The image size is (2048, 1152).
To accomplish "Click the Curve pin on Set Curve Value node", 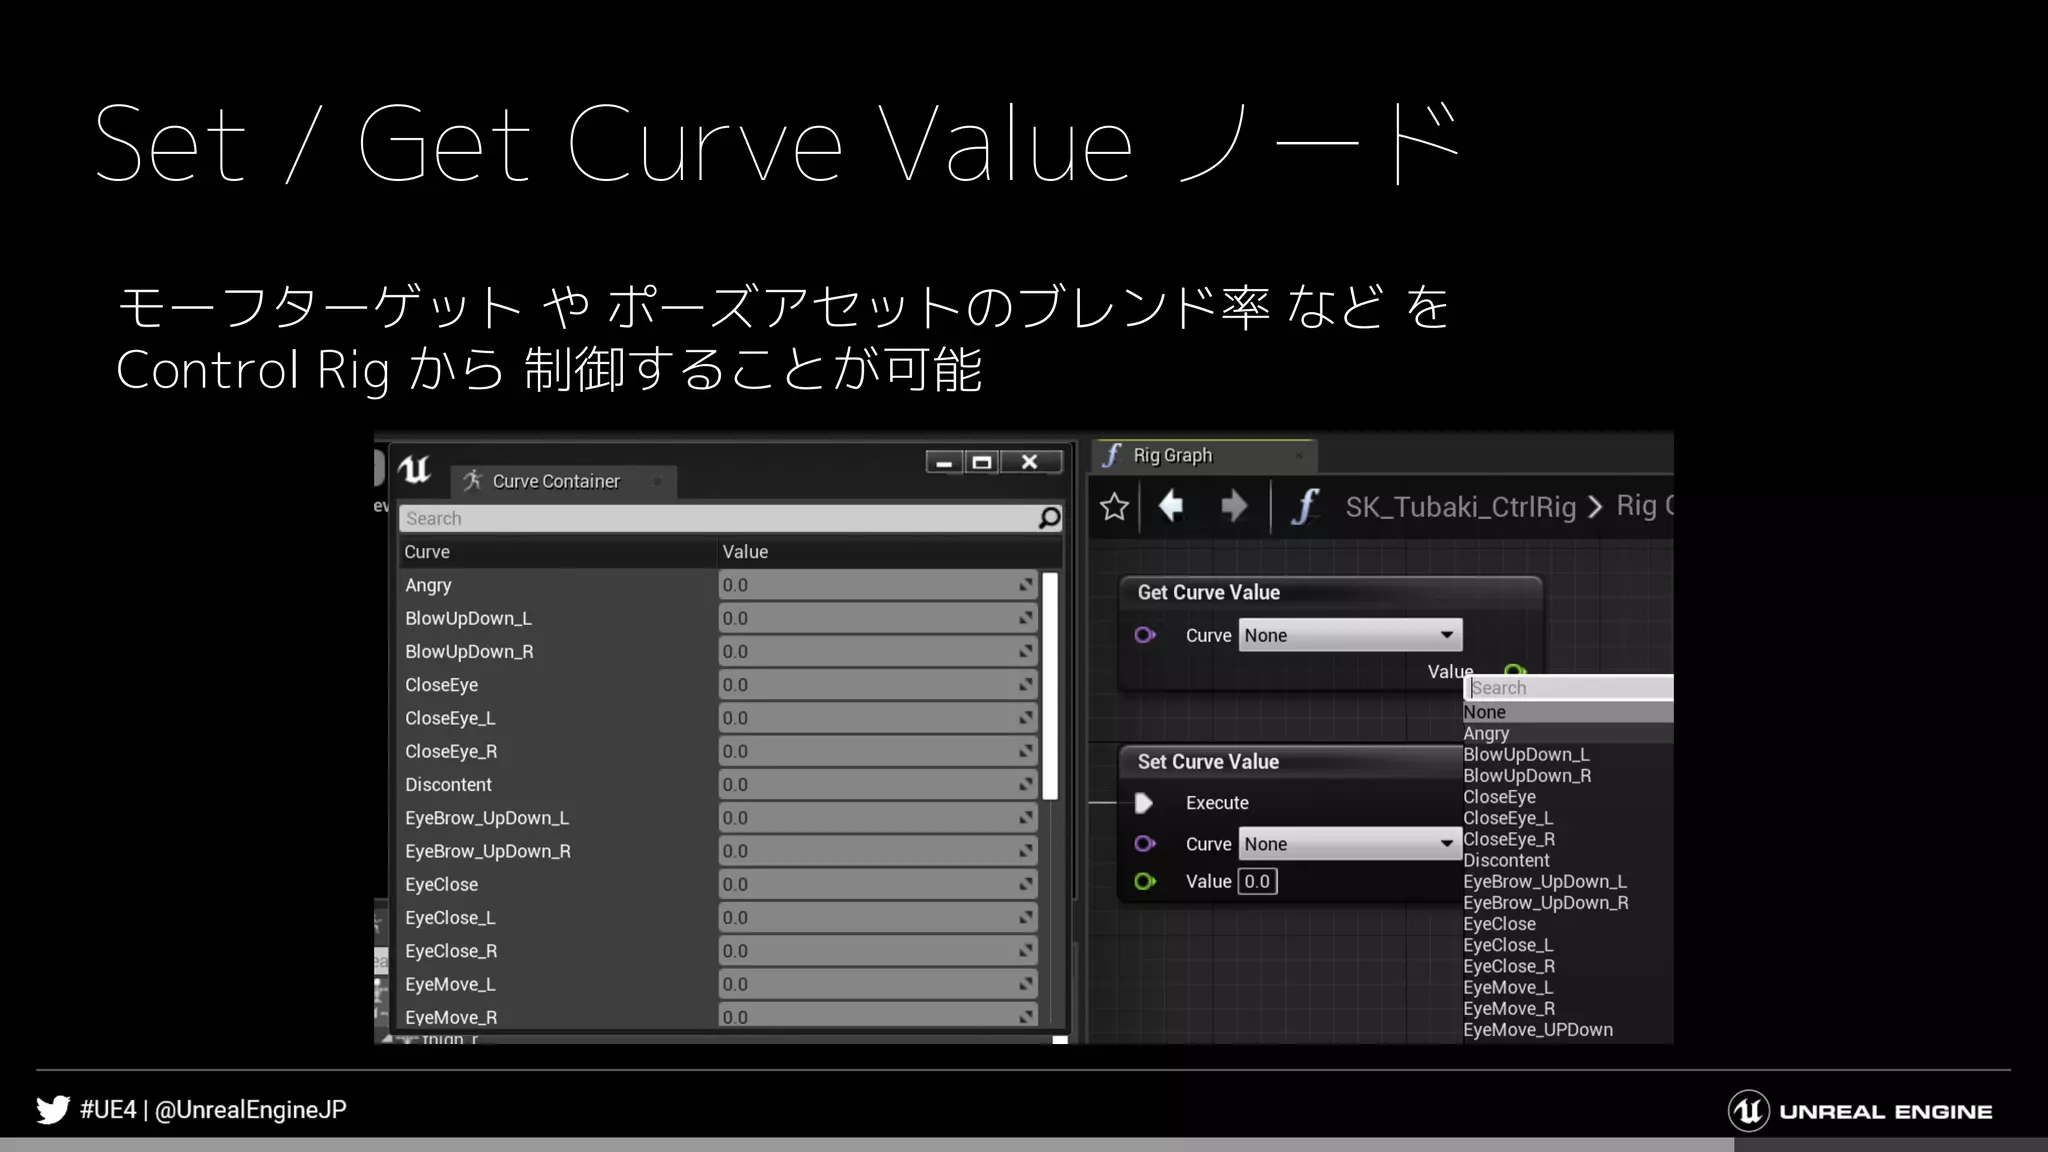I will point(1145,844).
